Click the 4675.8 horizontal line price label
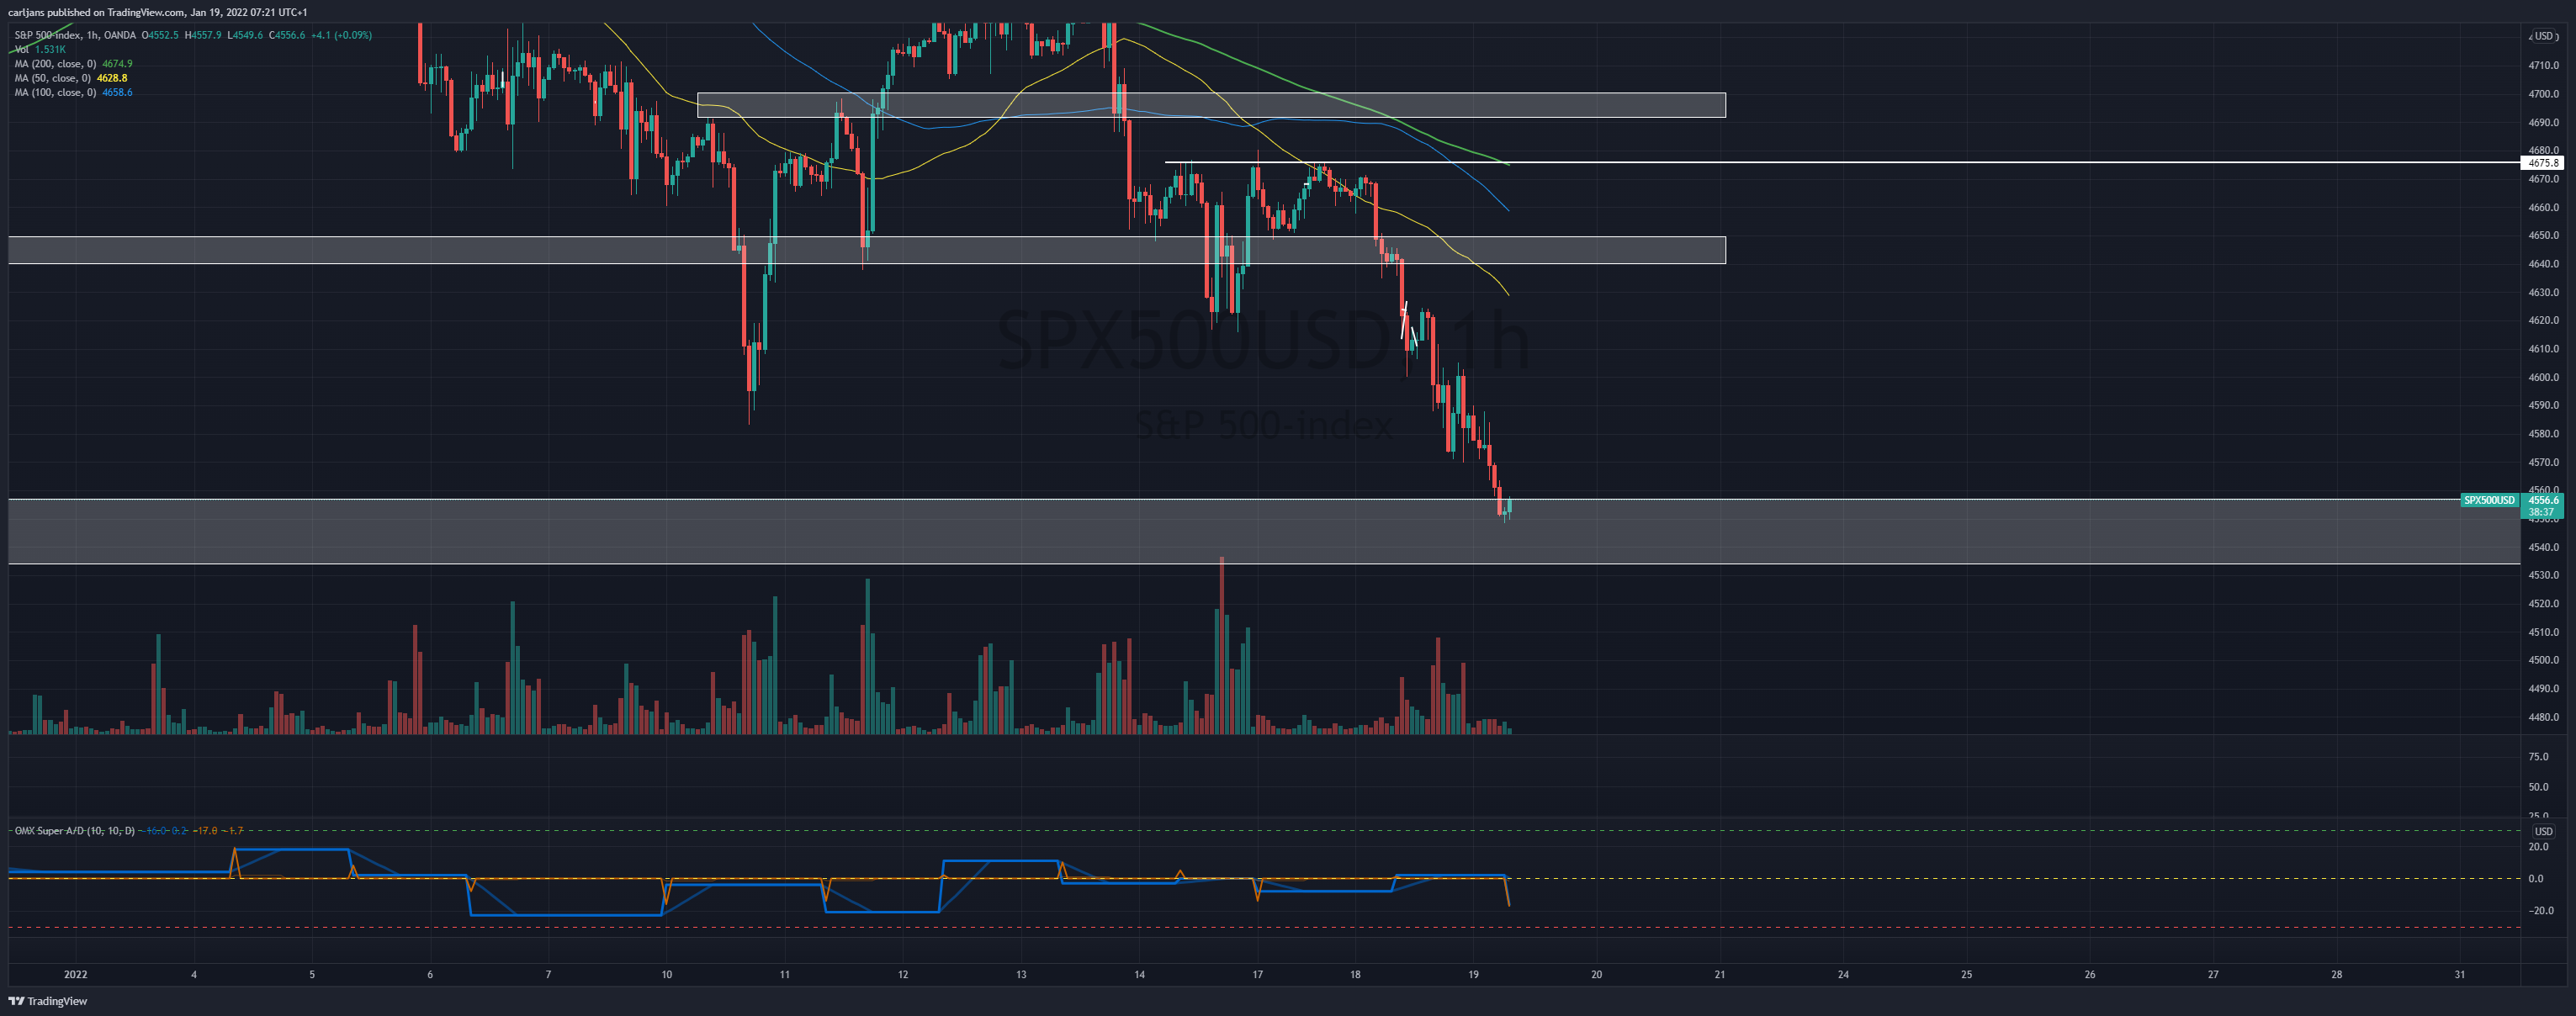The image size is (2576, 1016). click(2542, 163)
